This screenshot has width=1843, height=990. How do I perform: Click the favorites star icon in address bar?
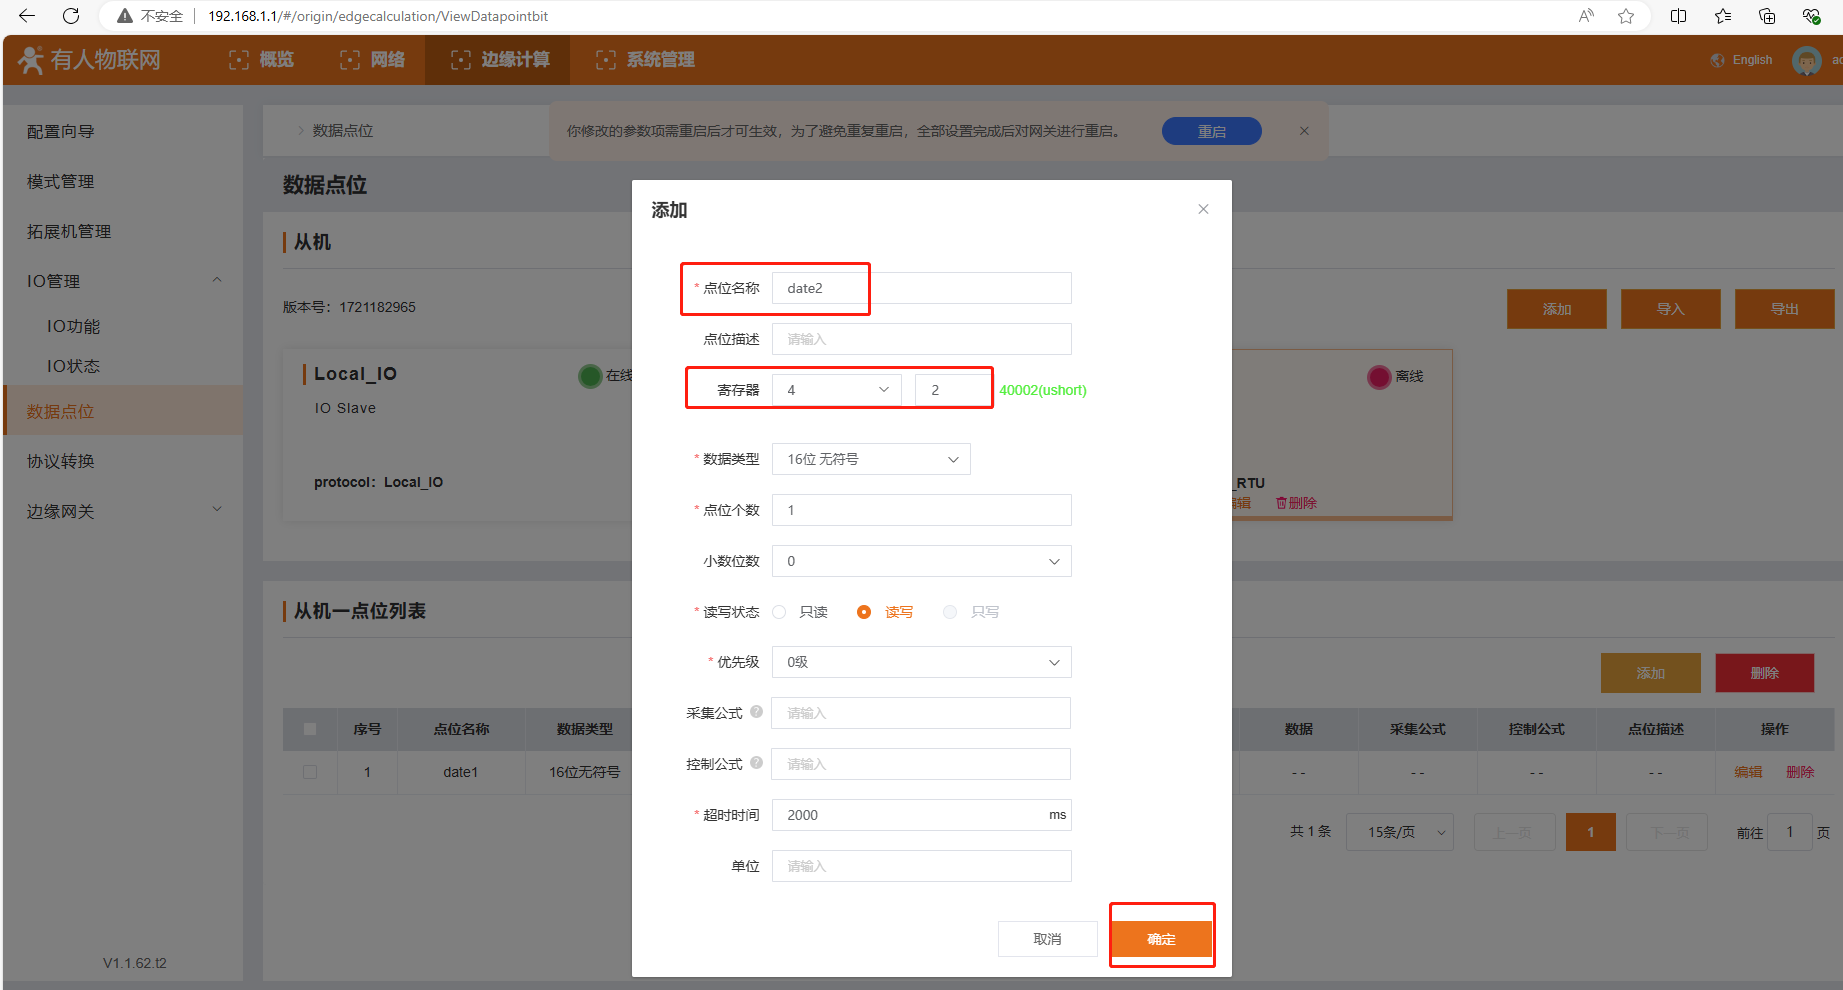point(1626,16)
